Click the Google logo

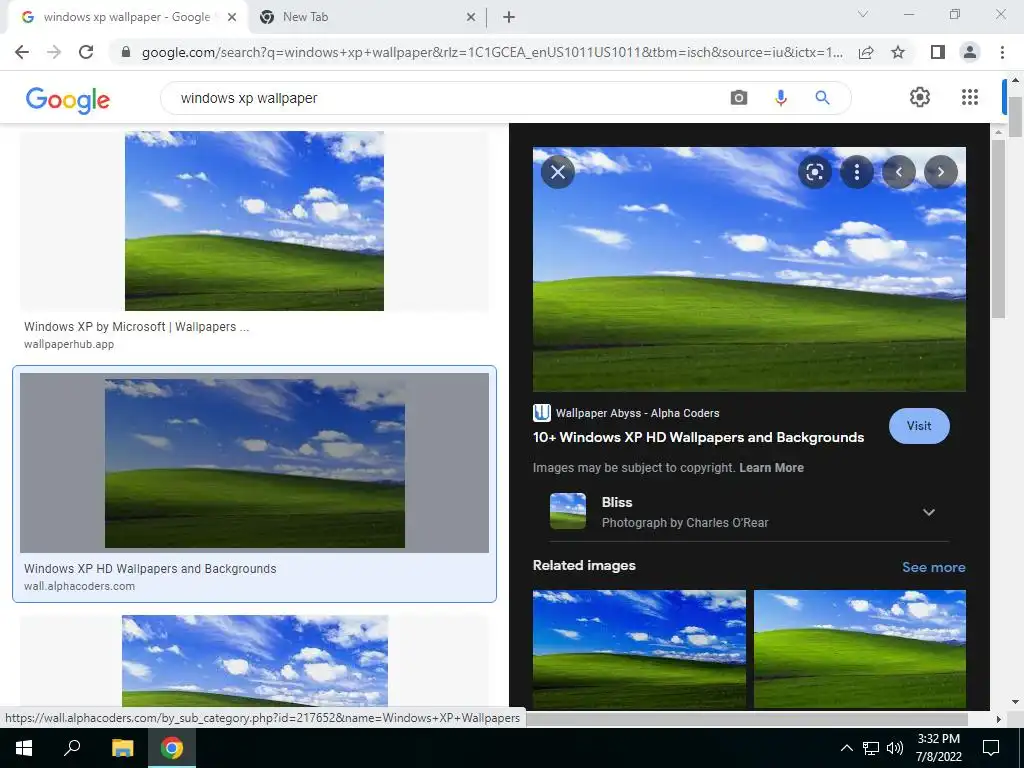tap(67, 100)
